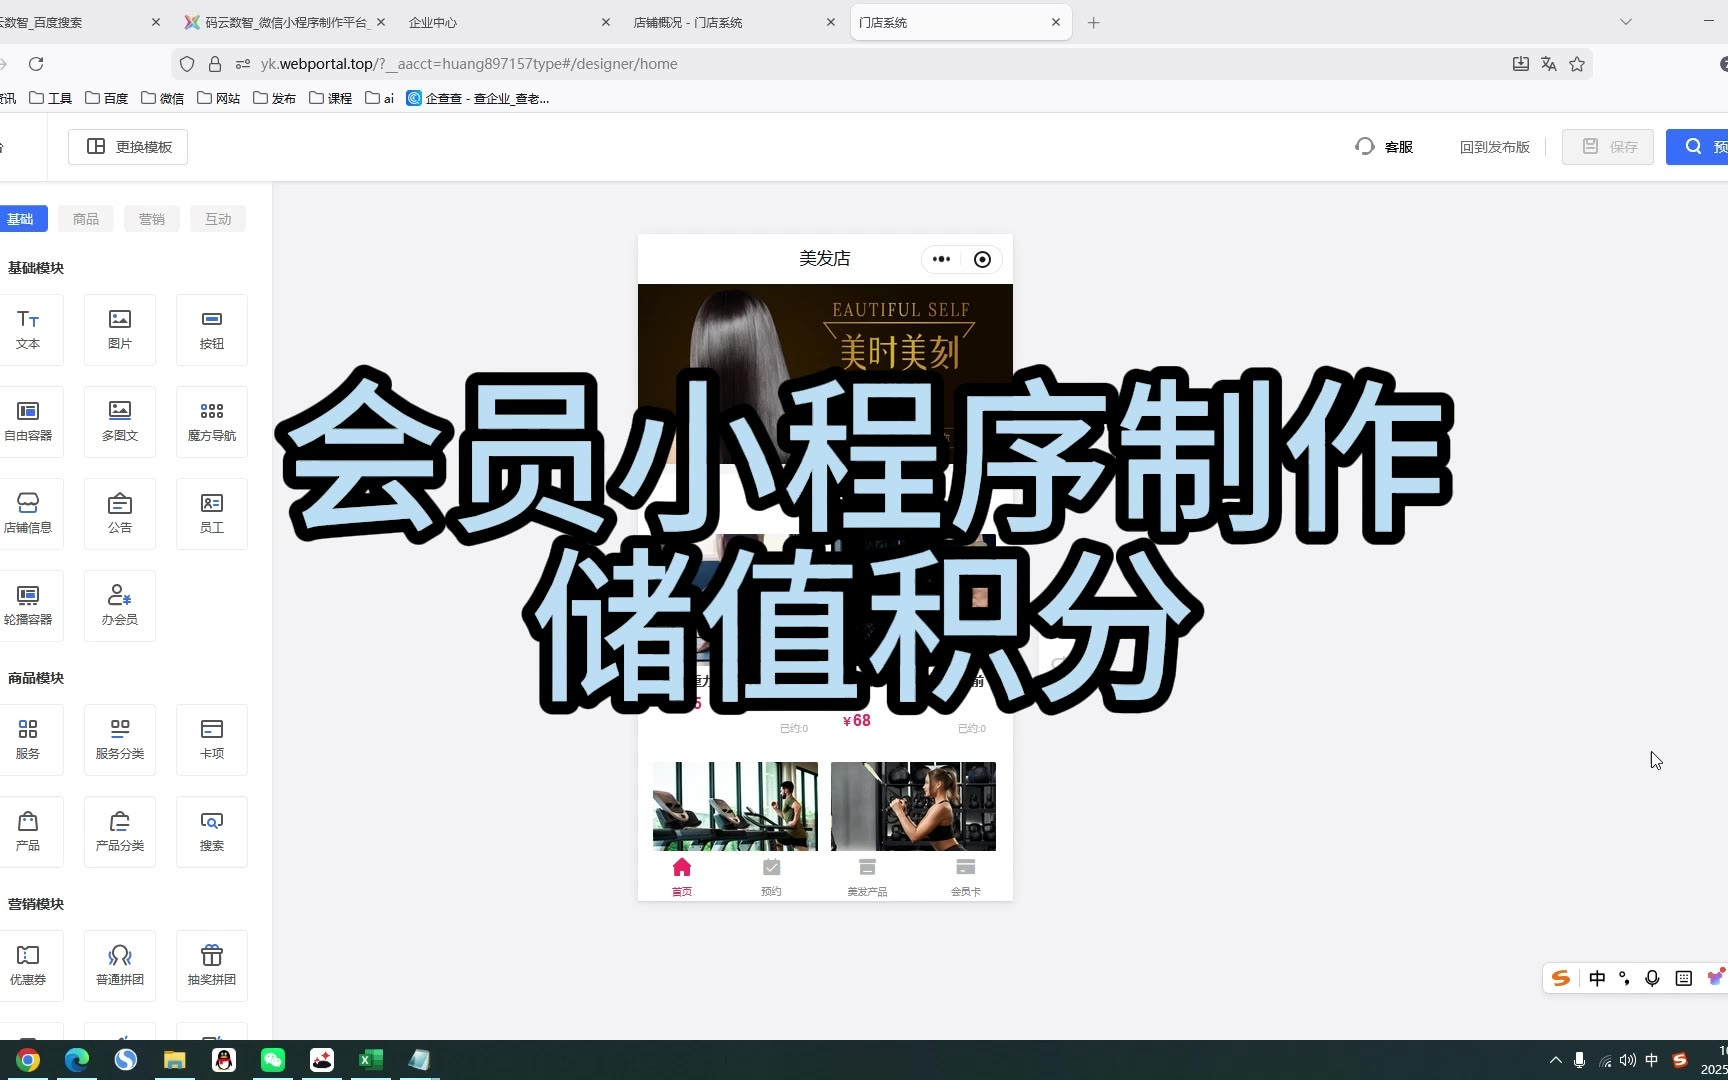Image resolution: width=1728 pixels, height=1080 pixels.
Task: Show hidden system tray icons
Action: click(1555, 1060)
